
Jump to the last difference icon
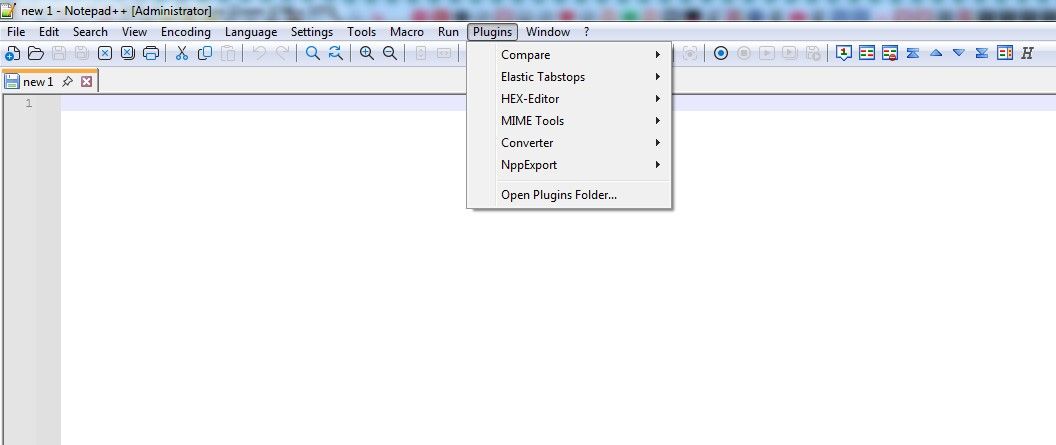pos(981,54)
